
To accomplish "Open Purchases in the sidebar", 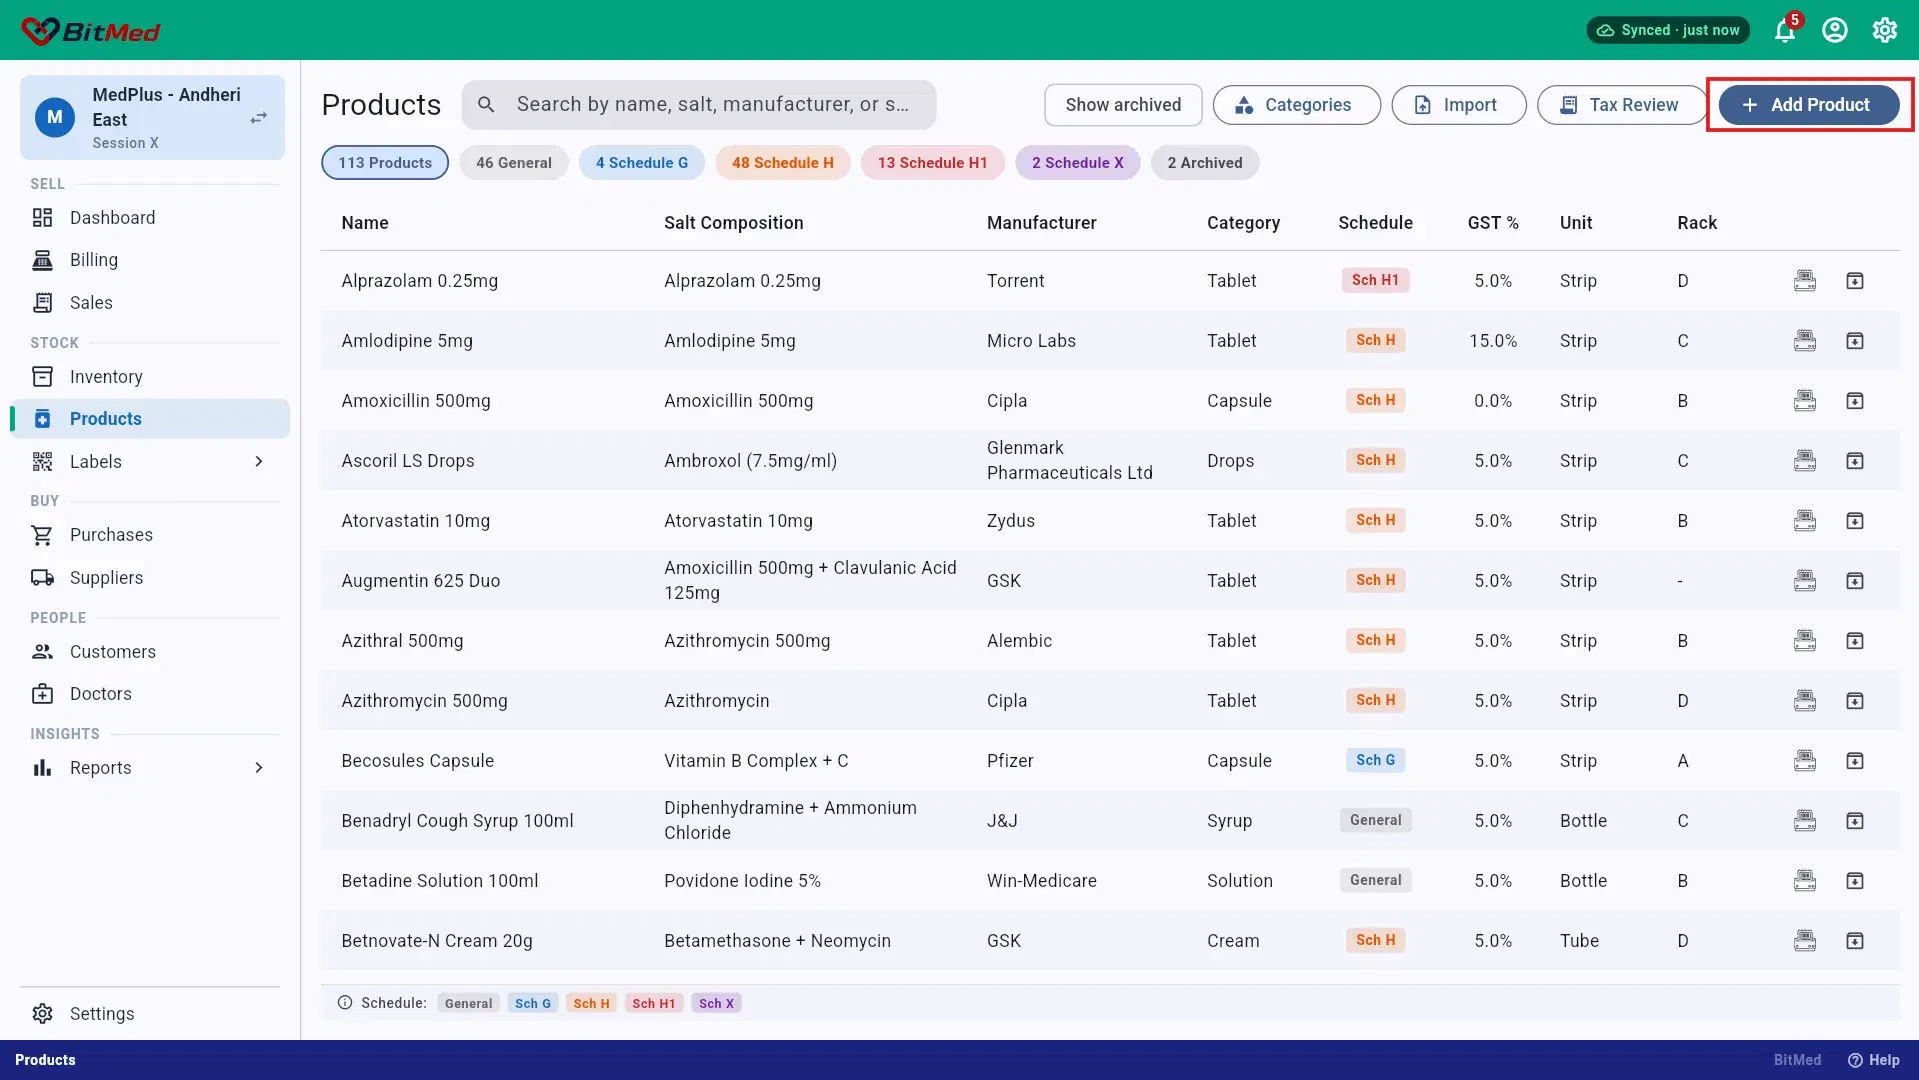I will point(150,535).
